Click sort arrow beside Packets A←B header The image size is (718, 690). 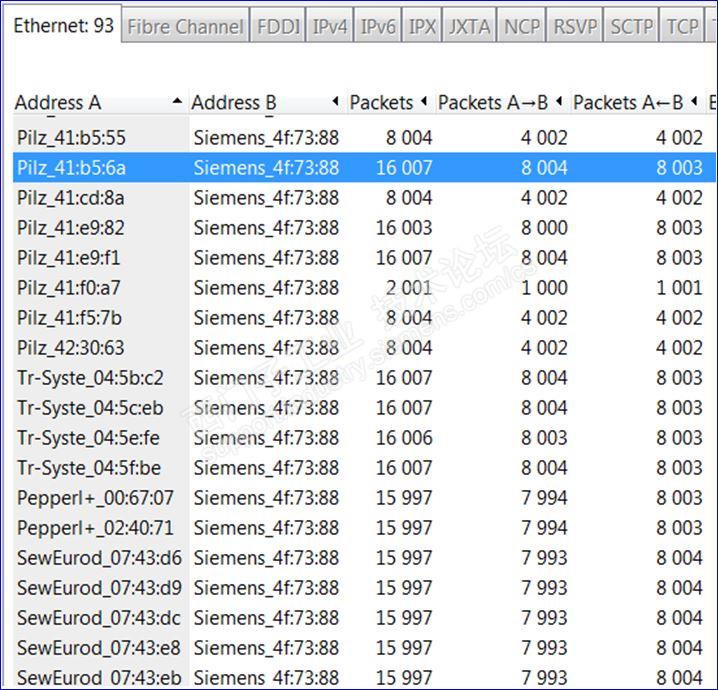tap(695, 101)
